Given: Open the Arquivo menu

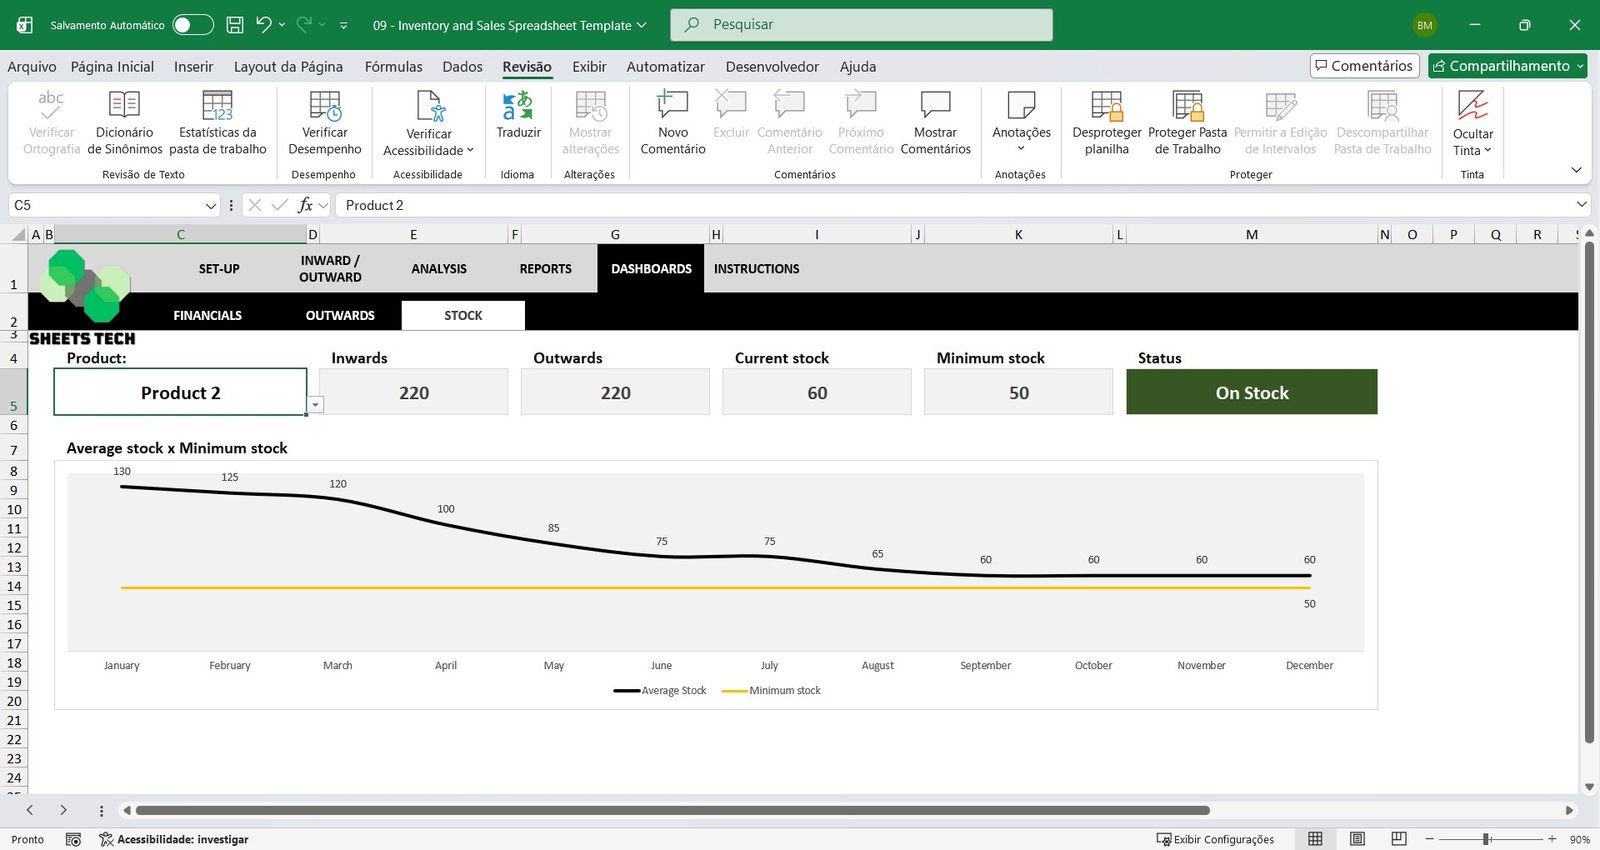Looking at the screenshot, I should coord(32,66).
